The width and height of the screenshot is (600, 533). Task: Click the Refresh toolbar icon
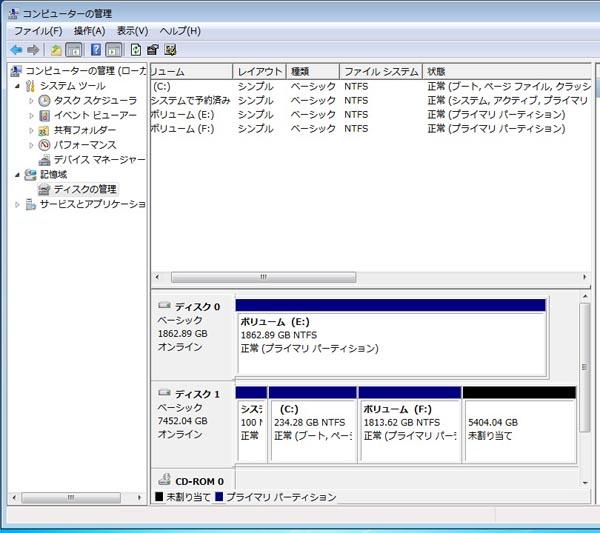tap(135, 50)
